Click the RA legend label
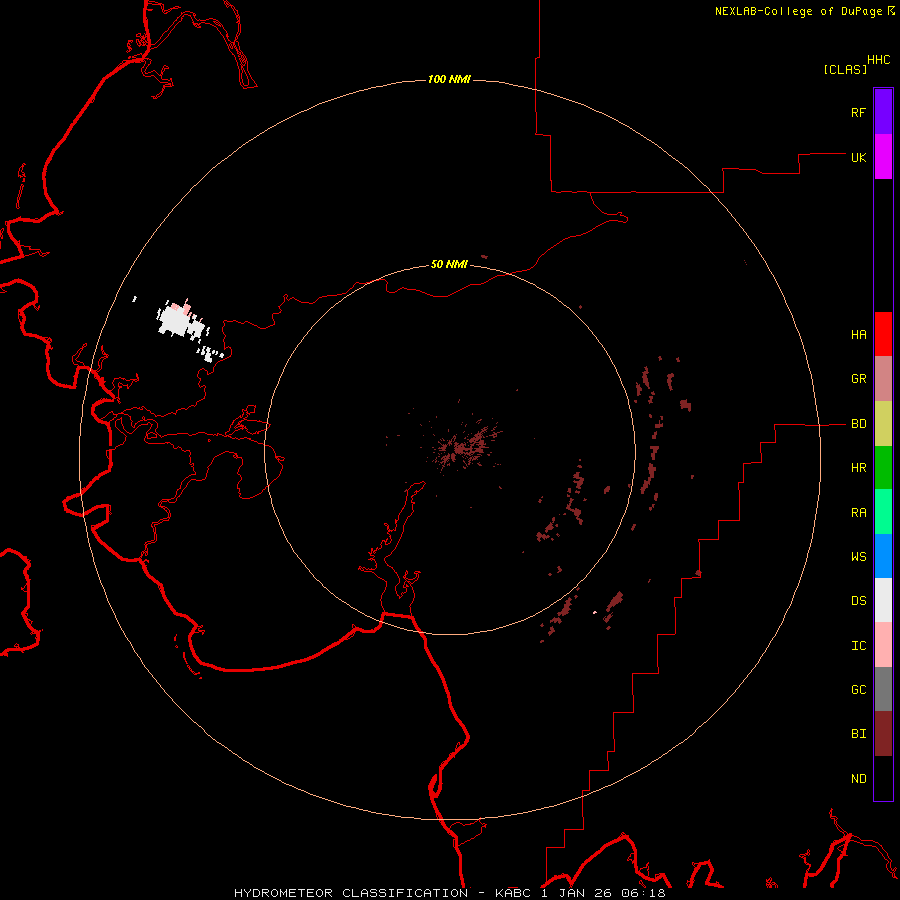 coord(858,513)
